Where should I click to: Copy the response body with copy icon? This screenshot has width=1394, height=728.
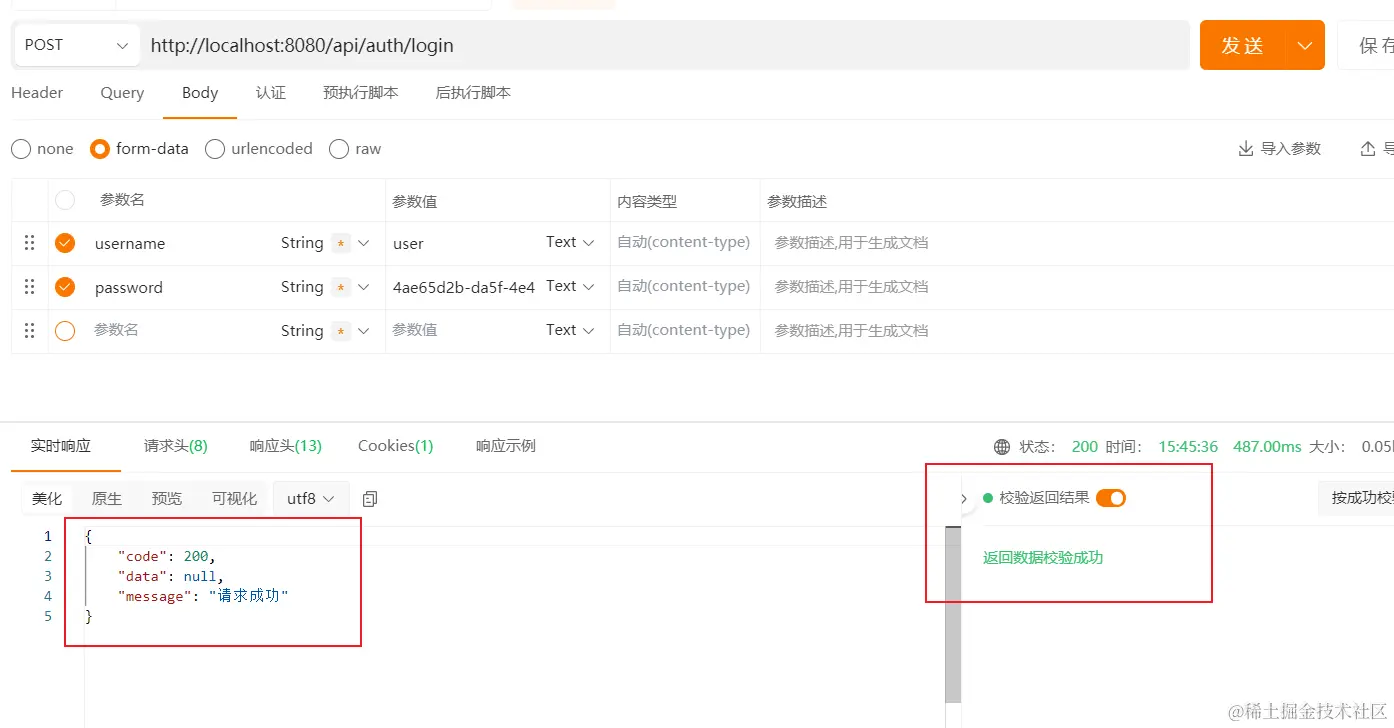click(x=370, y=498)
